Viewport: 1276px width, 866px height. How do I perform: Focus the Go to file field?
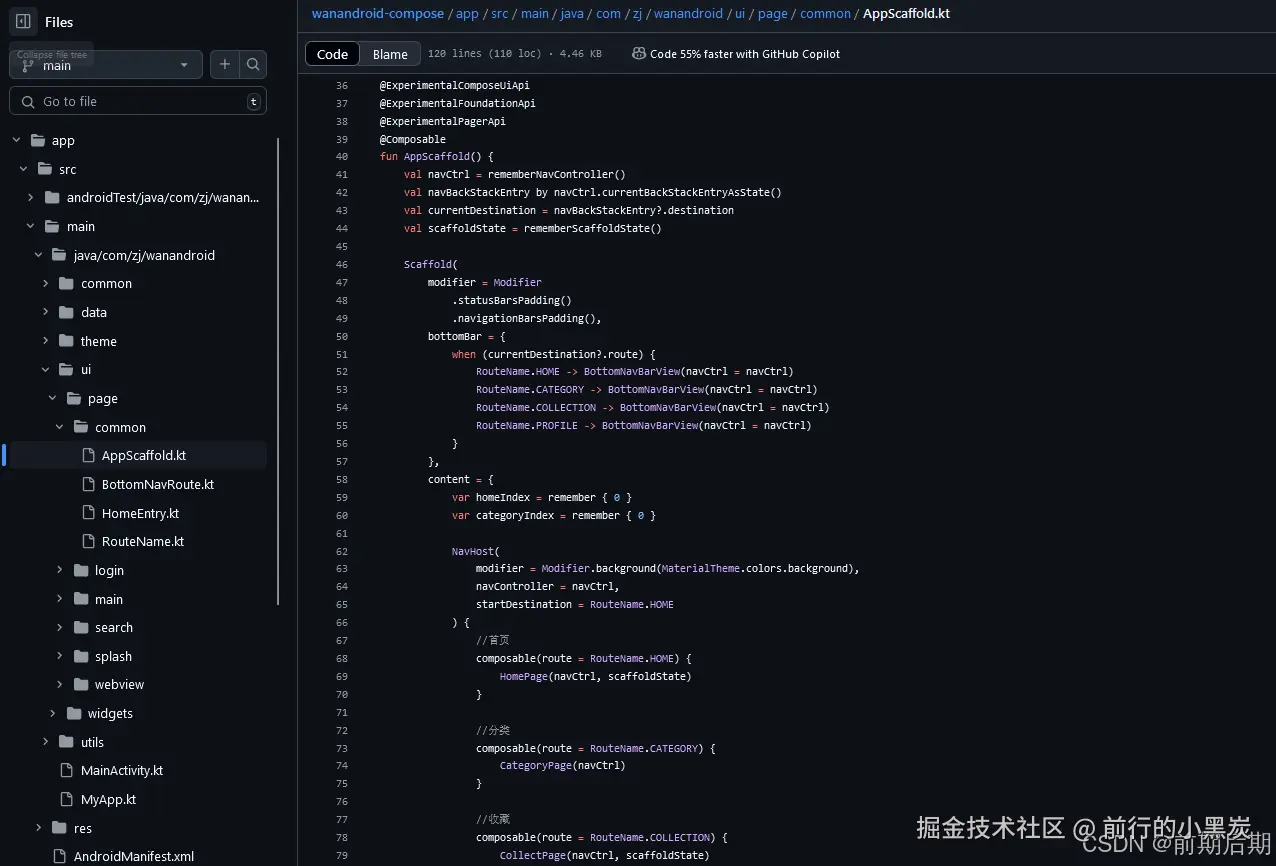click(138, 101)
